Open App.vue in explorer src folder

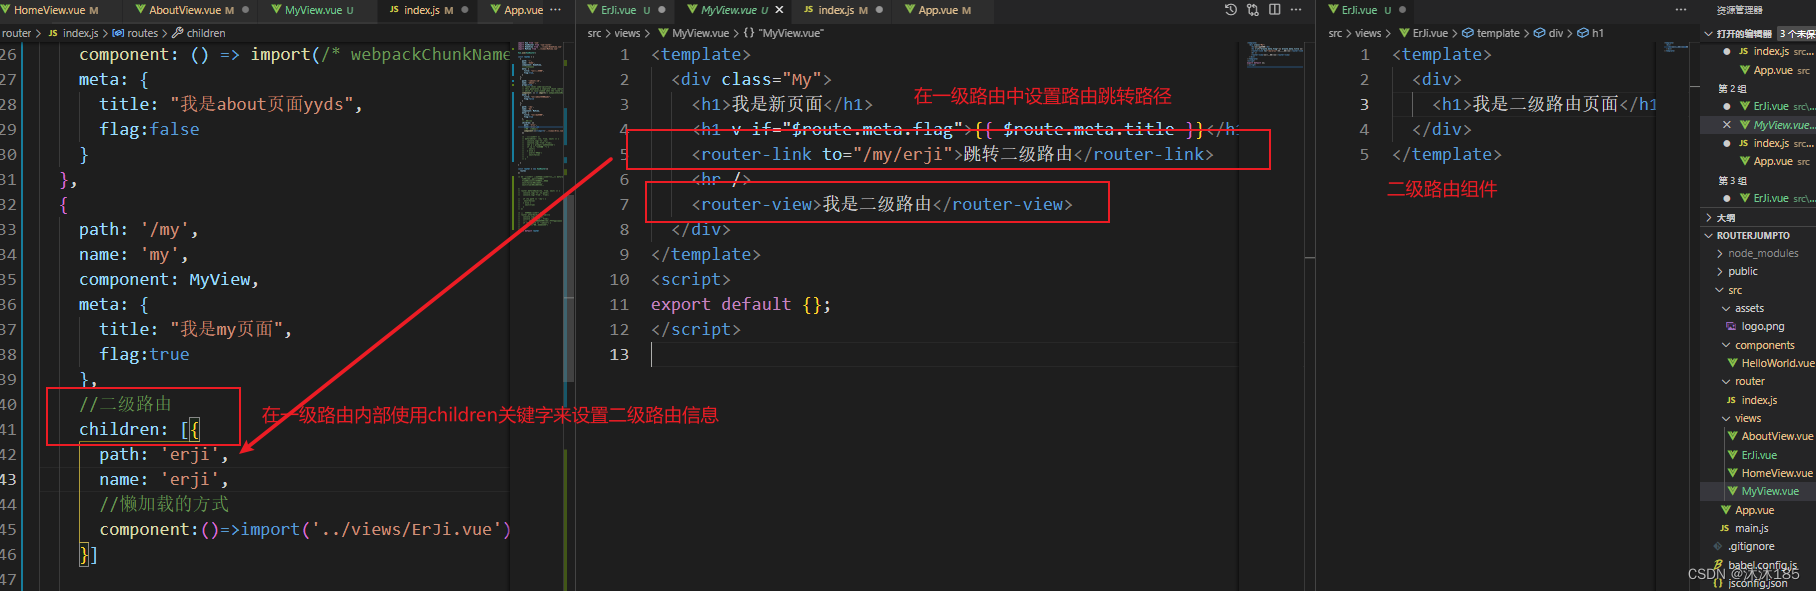click(1758, 510)
